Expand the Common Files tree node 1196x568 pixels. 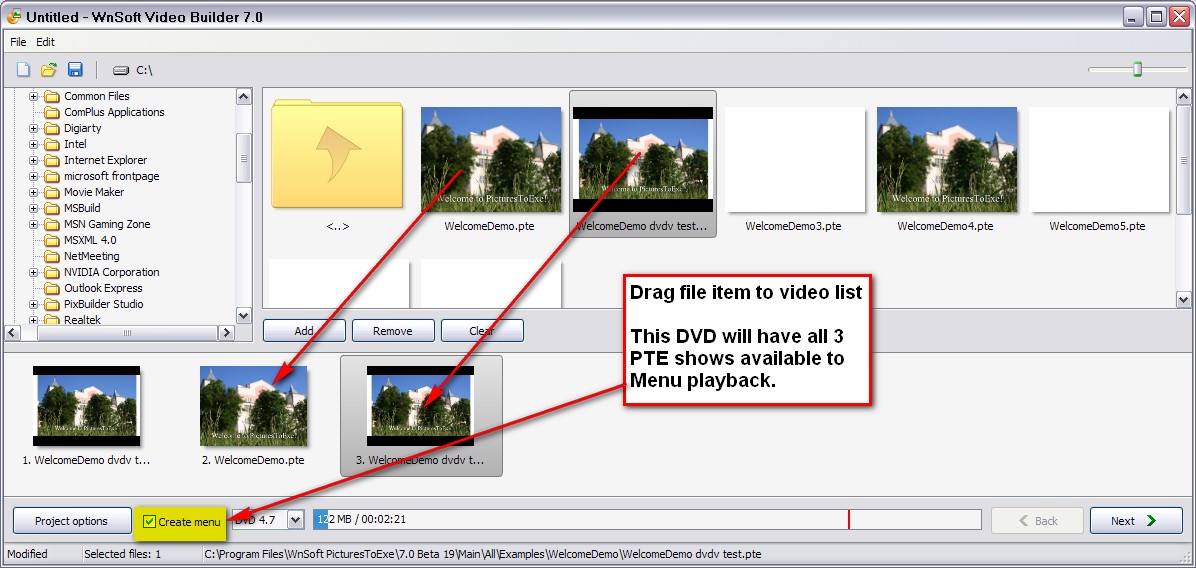click(33, 96)
